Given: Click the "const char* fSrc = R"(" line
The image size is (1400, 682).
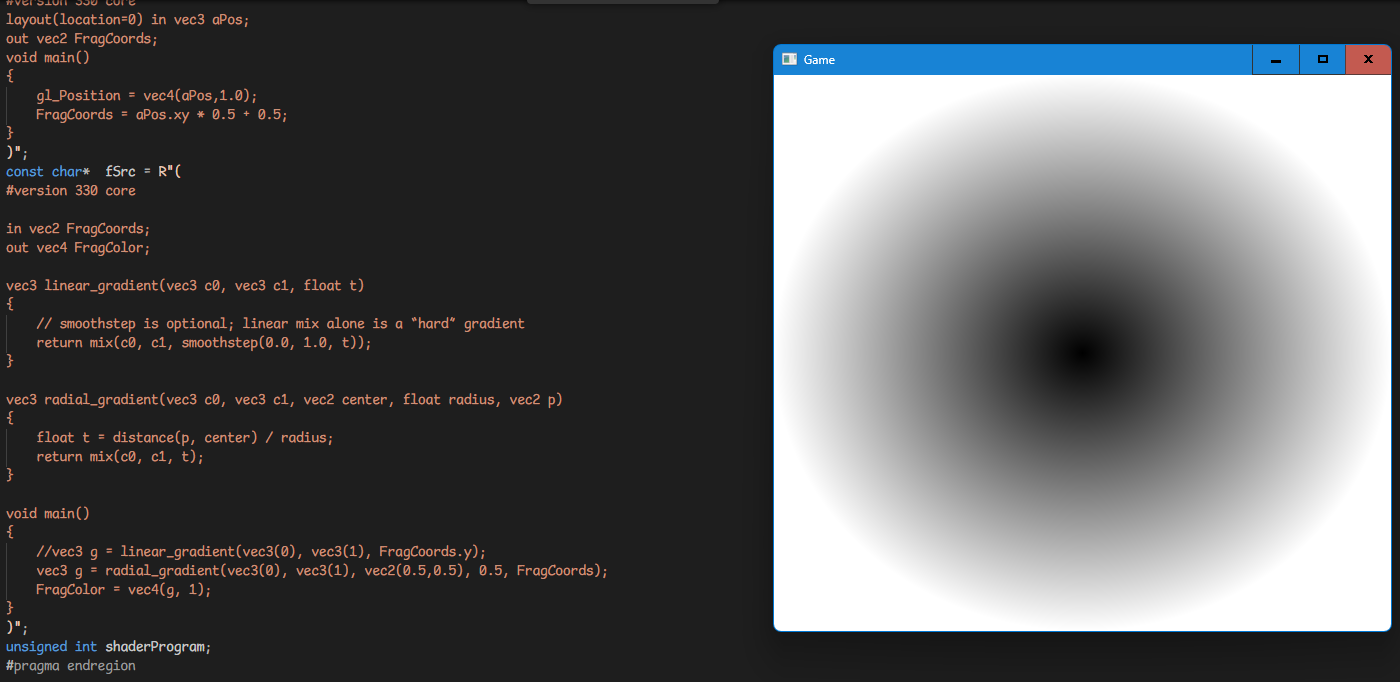Looking at the screenshot, I should click(x=93, y=172).
